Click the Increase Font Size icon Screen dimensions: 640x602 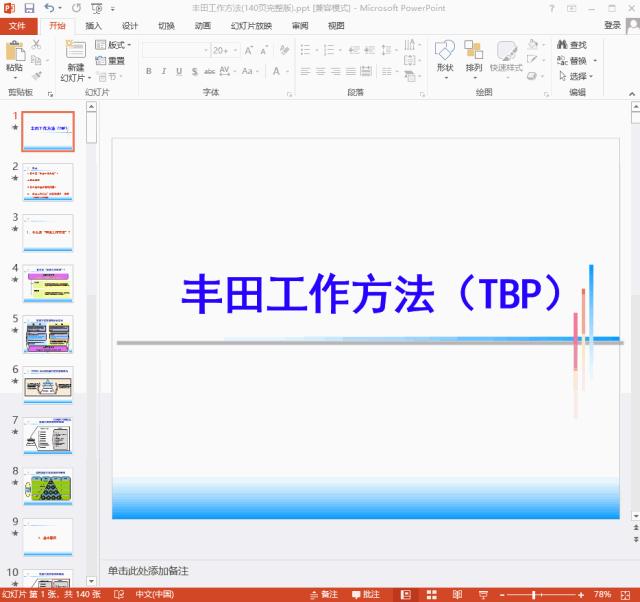coord(249,50)
